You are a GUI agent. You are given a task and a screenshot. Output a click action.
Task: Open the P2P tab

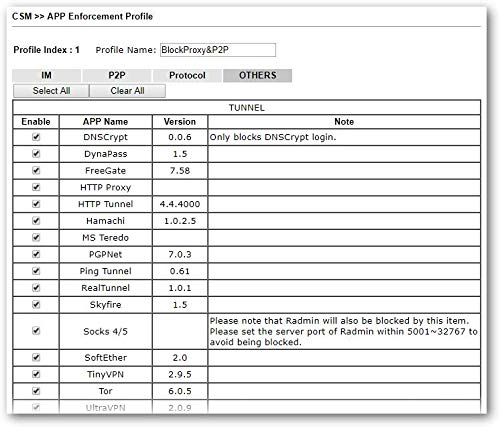click(117, 75)
